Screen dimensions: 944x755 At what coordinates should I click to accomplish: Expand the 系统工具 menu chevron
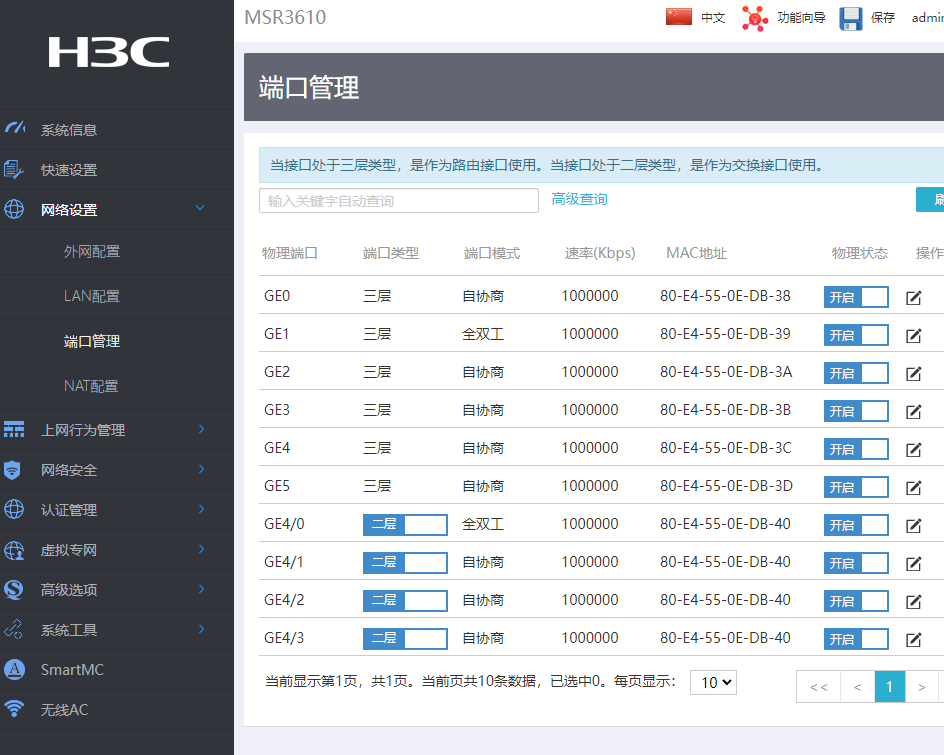click(202, 629)
